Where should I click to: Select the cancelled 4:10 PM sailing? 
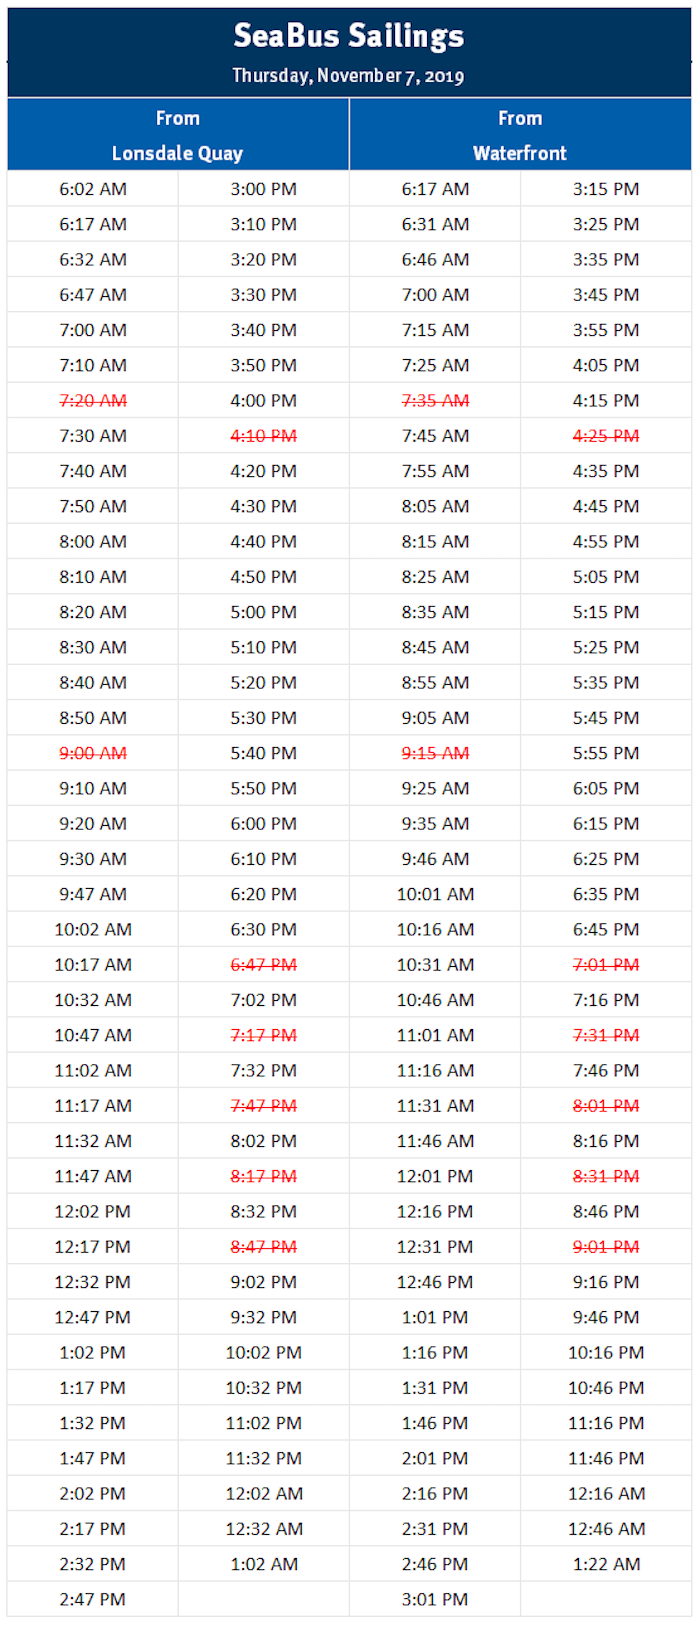click(x=264, y=436)
